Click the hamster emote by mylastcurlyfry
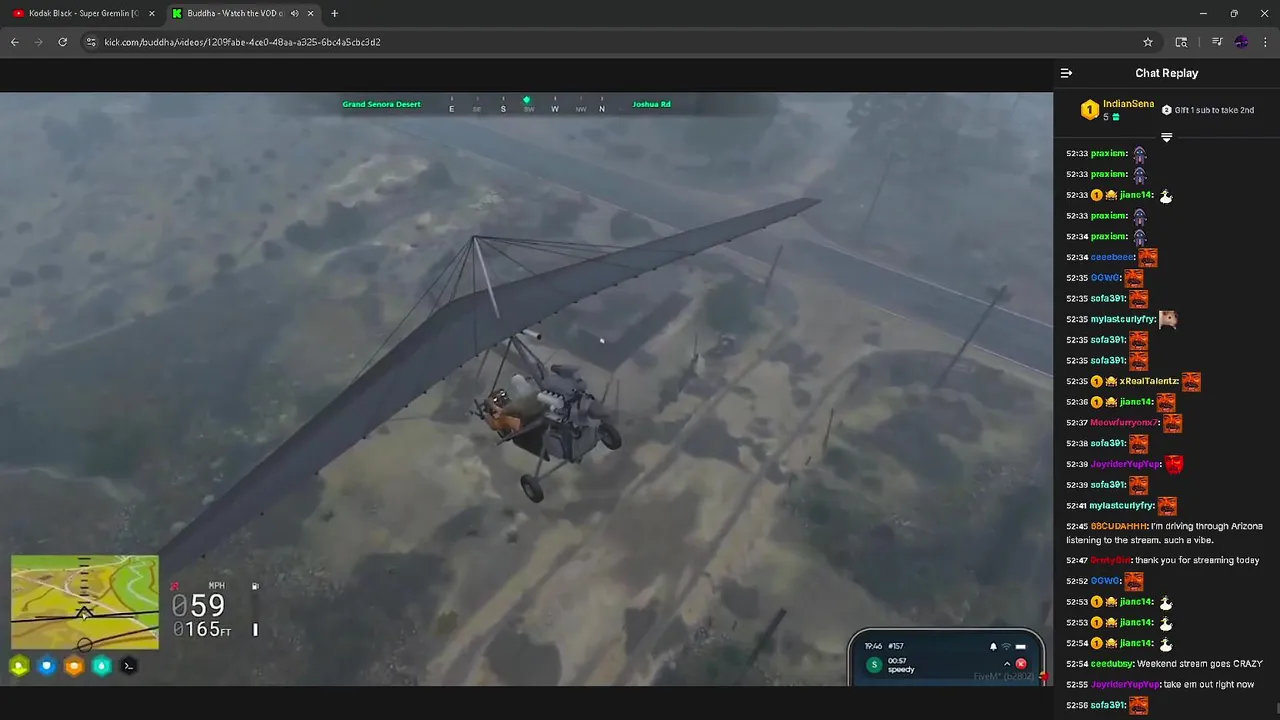This screenshot has width=1280, height=720. [x=1168, y=319]
